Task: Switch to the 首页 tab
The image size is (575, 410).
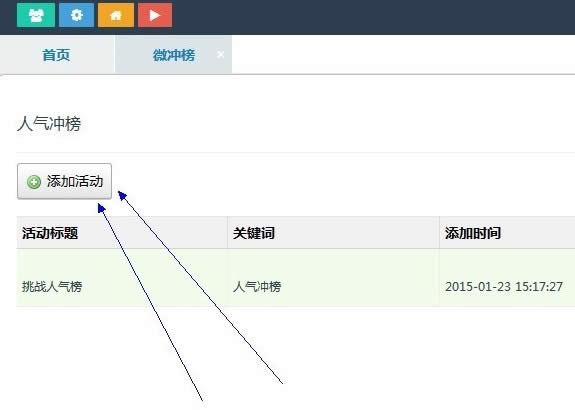Action: tap(57, 55)
